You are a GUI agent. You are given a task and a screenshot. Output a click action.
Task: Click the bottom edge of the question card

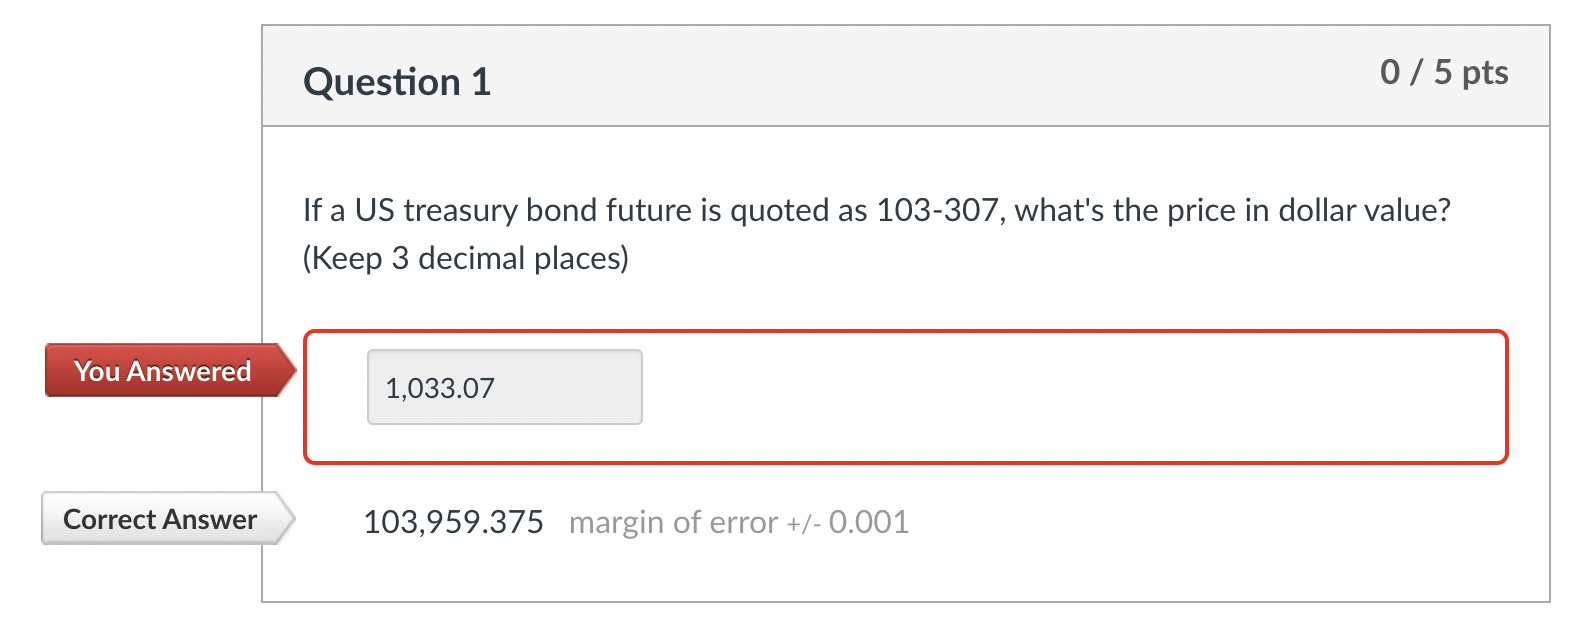(x=900, y=601)
